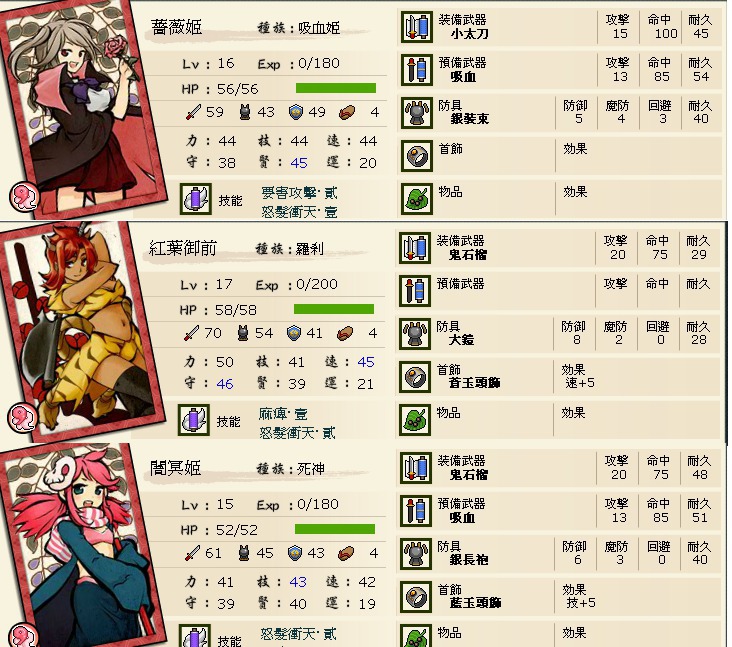
Task: Click 薔薇姬's armor icon beside 銀裝束
Action: (x=416, y=113)
